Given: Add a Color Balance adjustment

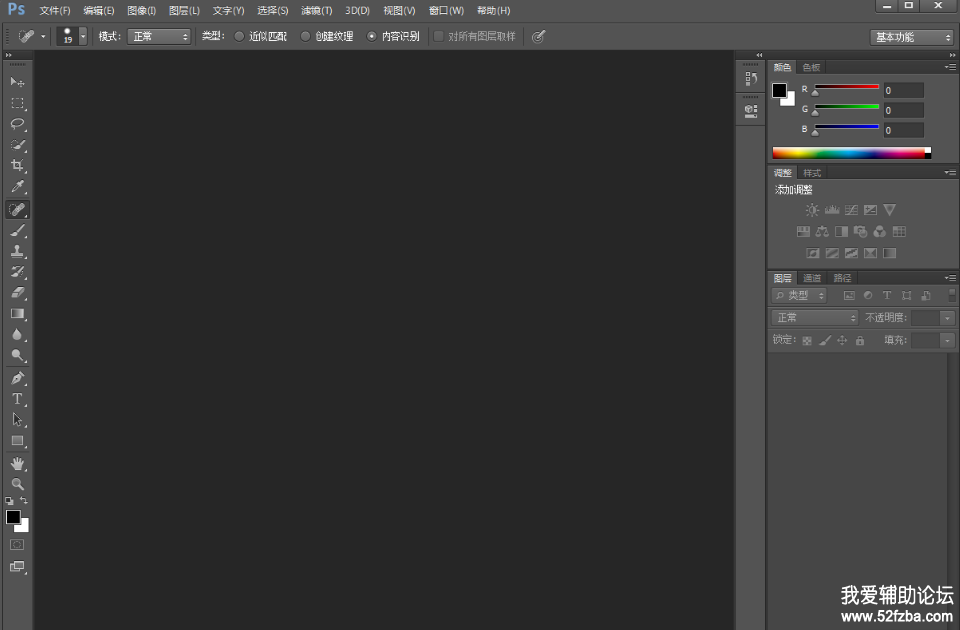Looking at the screenshot, I should (822, 231).
